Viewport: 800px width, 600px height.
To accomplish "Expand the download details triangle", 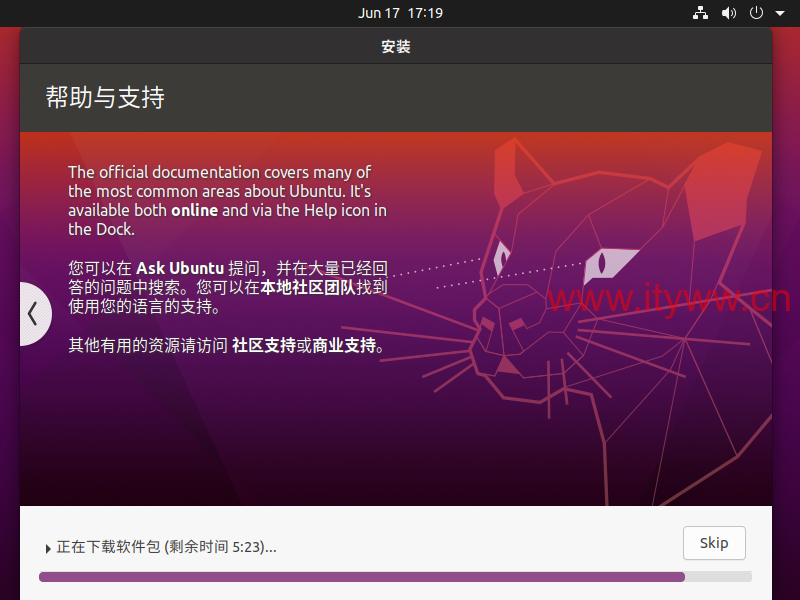I will pos(48,548).
